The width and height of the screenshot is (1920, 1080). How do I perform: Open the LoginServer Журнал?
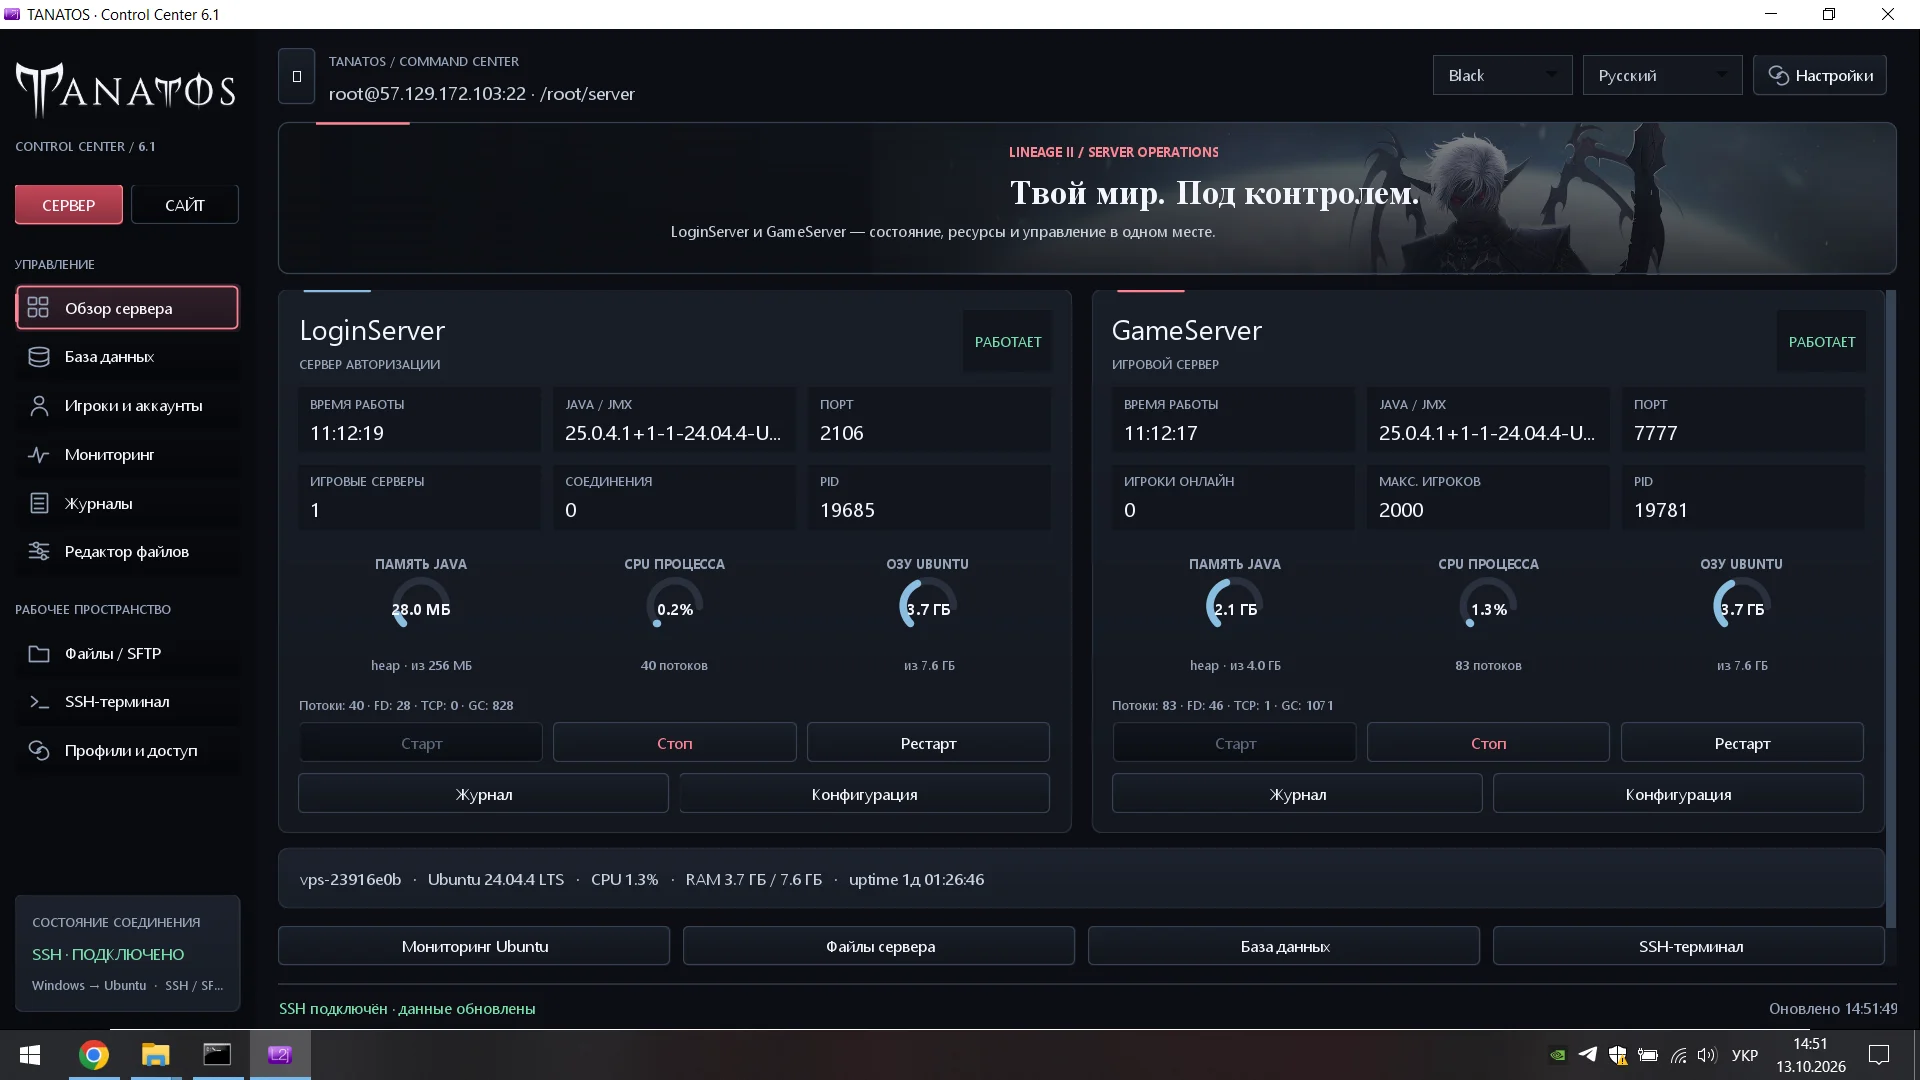click(483, 794)
